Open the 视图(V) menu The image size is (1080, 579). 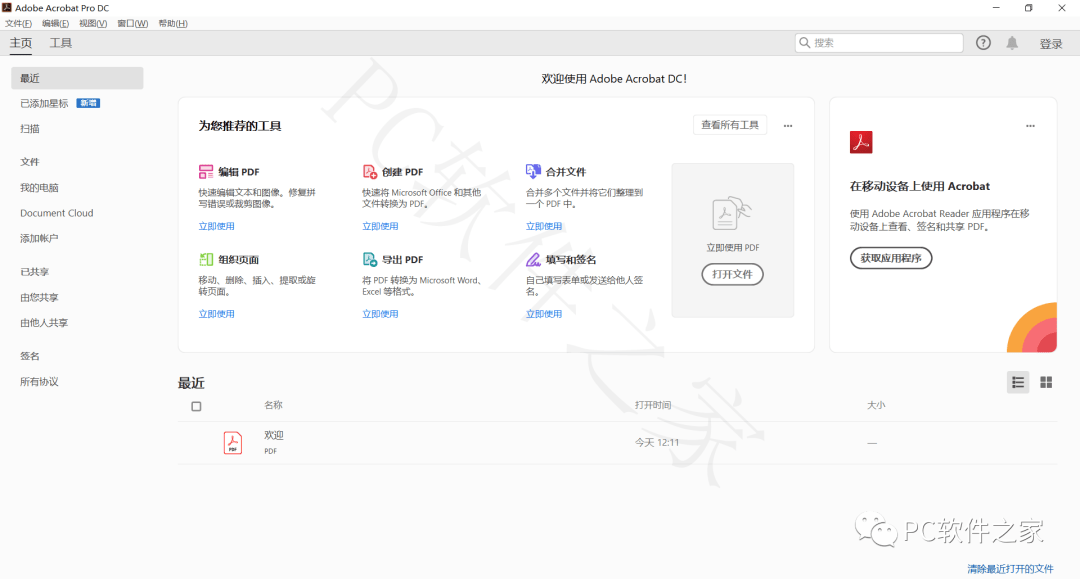tap(93, 23)
